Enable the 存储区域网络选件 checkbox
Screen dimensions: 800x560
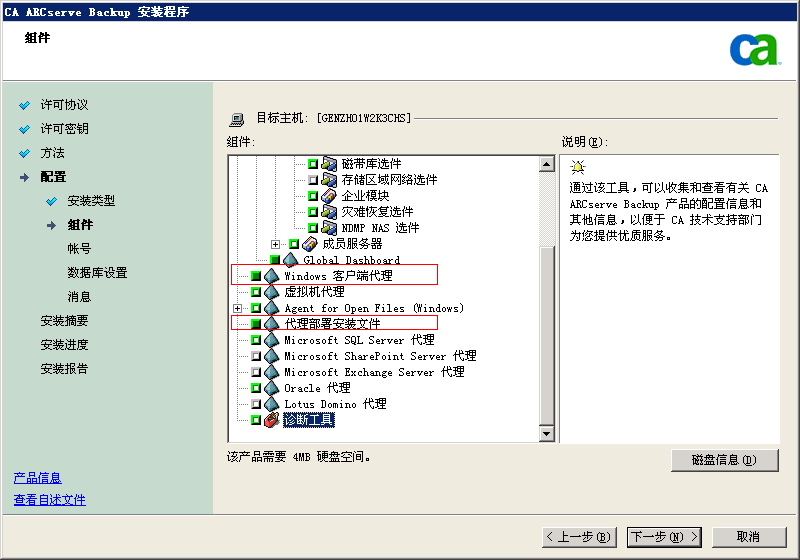point(313,180)
